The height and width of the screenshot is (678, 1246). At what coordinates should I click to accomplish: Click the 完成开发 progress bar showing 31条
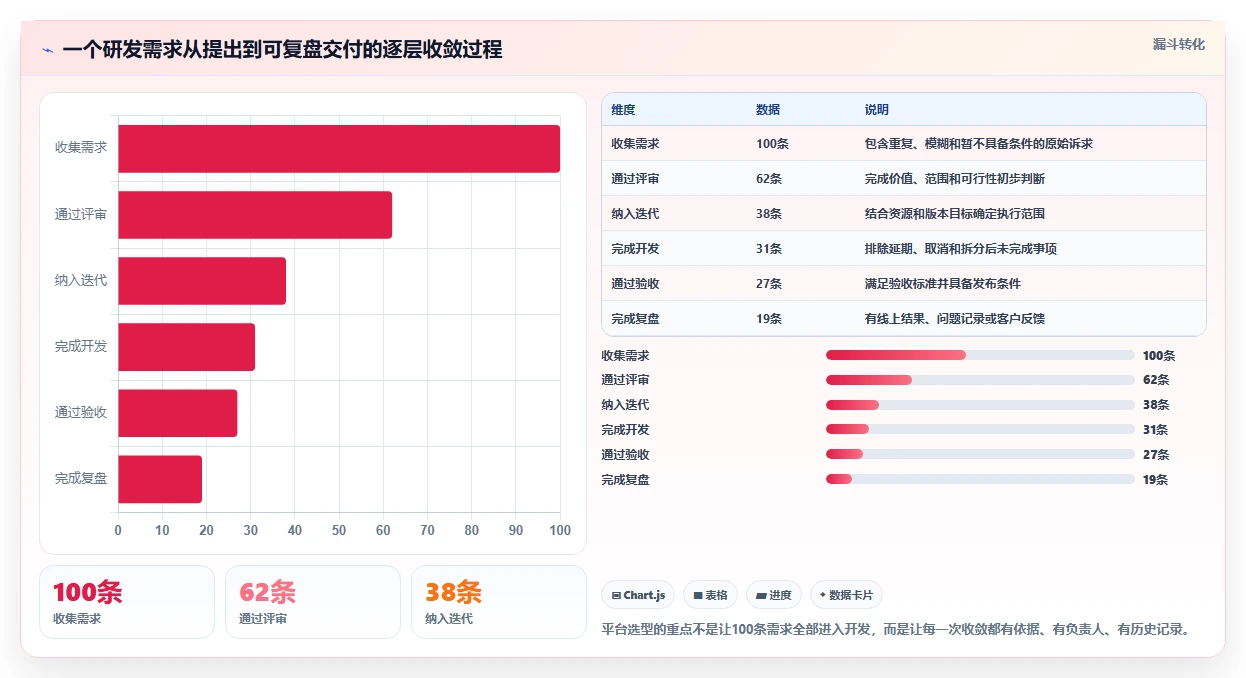pos(980,430)
